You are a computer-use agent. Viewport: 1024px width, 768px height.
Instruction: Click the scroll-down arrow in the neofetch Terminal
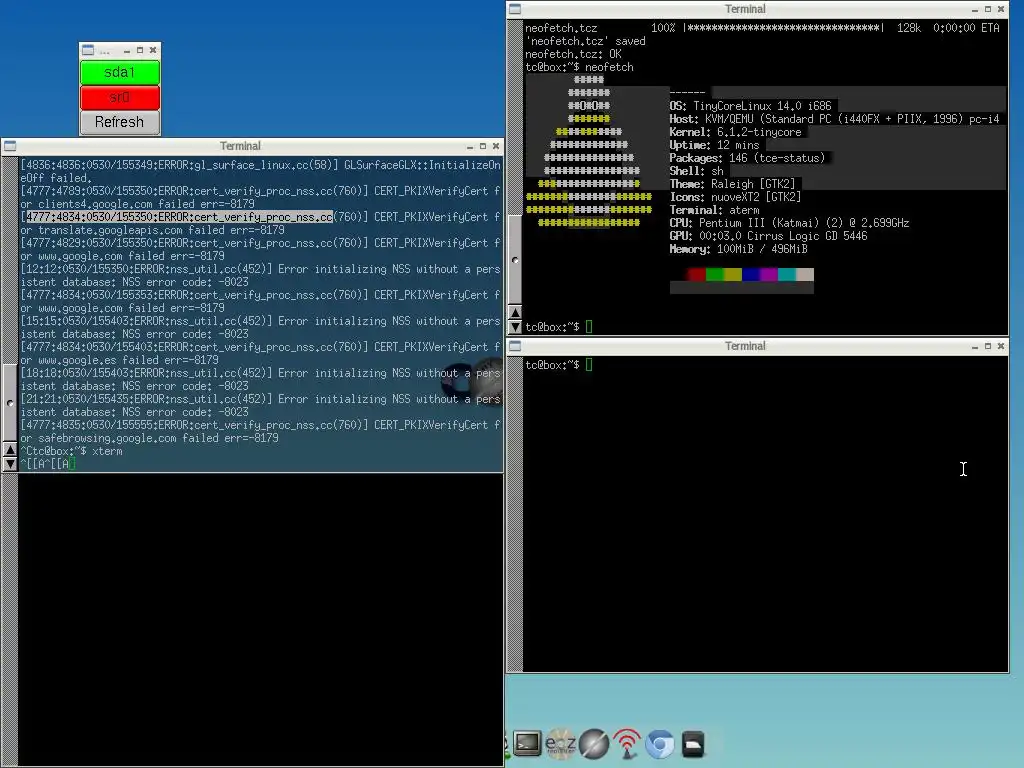point(515,327)
